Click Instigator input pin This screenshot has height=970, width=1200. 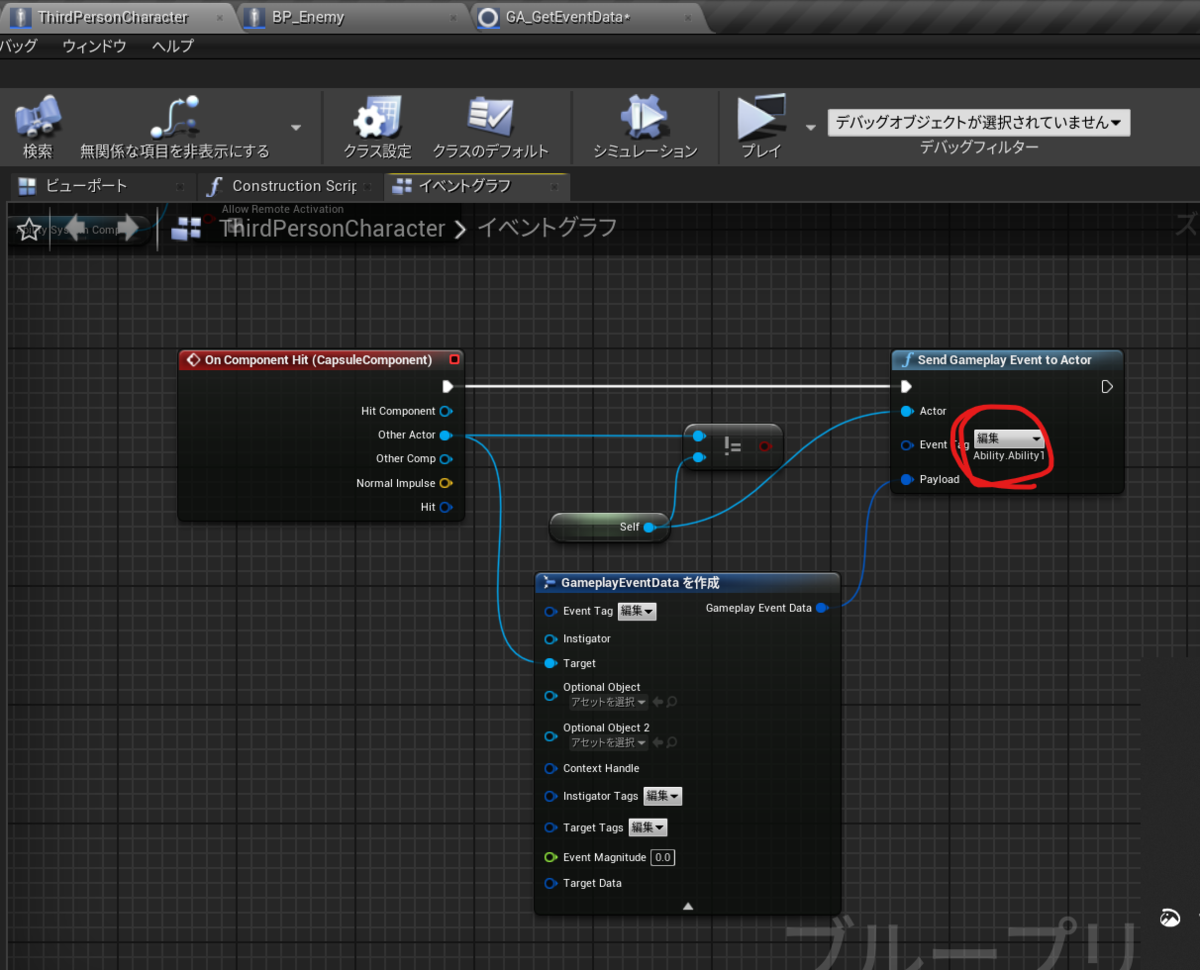click(x=550, y=639)
